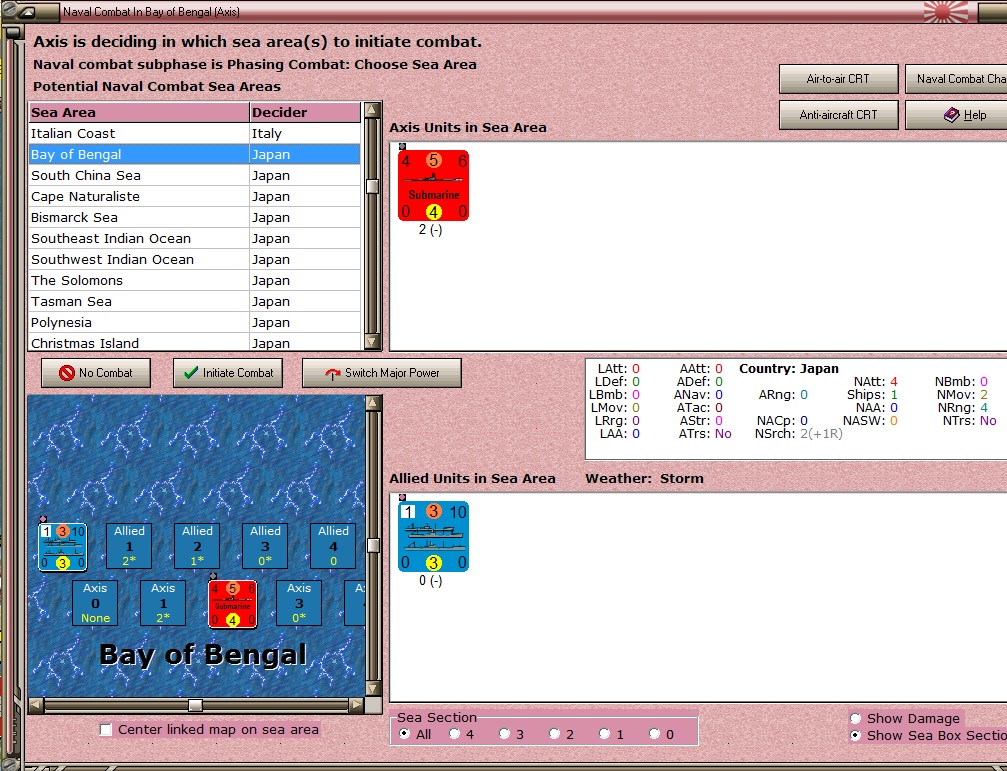
Task: Open the Air-to-air CRT chart
Action: pos(838,79)
